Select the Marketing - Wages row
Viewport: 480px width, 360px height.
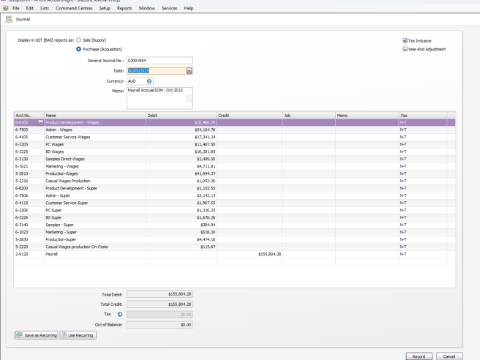(x=234, y=166)
